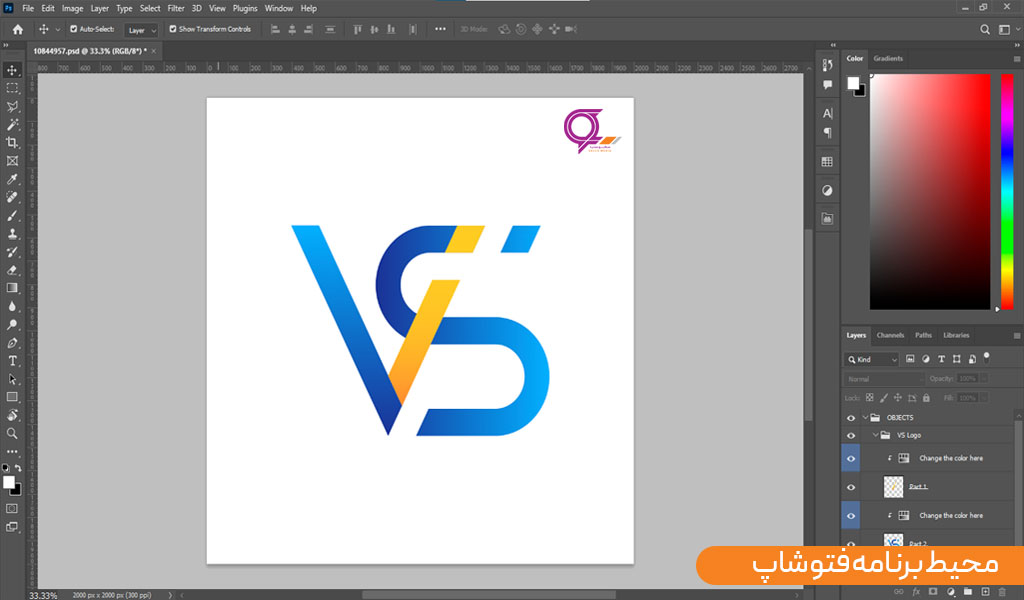1024x600 pixels.
Task: Select the Part 1 layer thumbnail
Action: 893,487
